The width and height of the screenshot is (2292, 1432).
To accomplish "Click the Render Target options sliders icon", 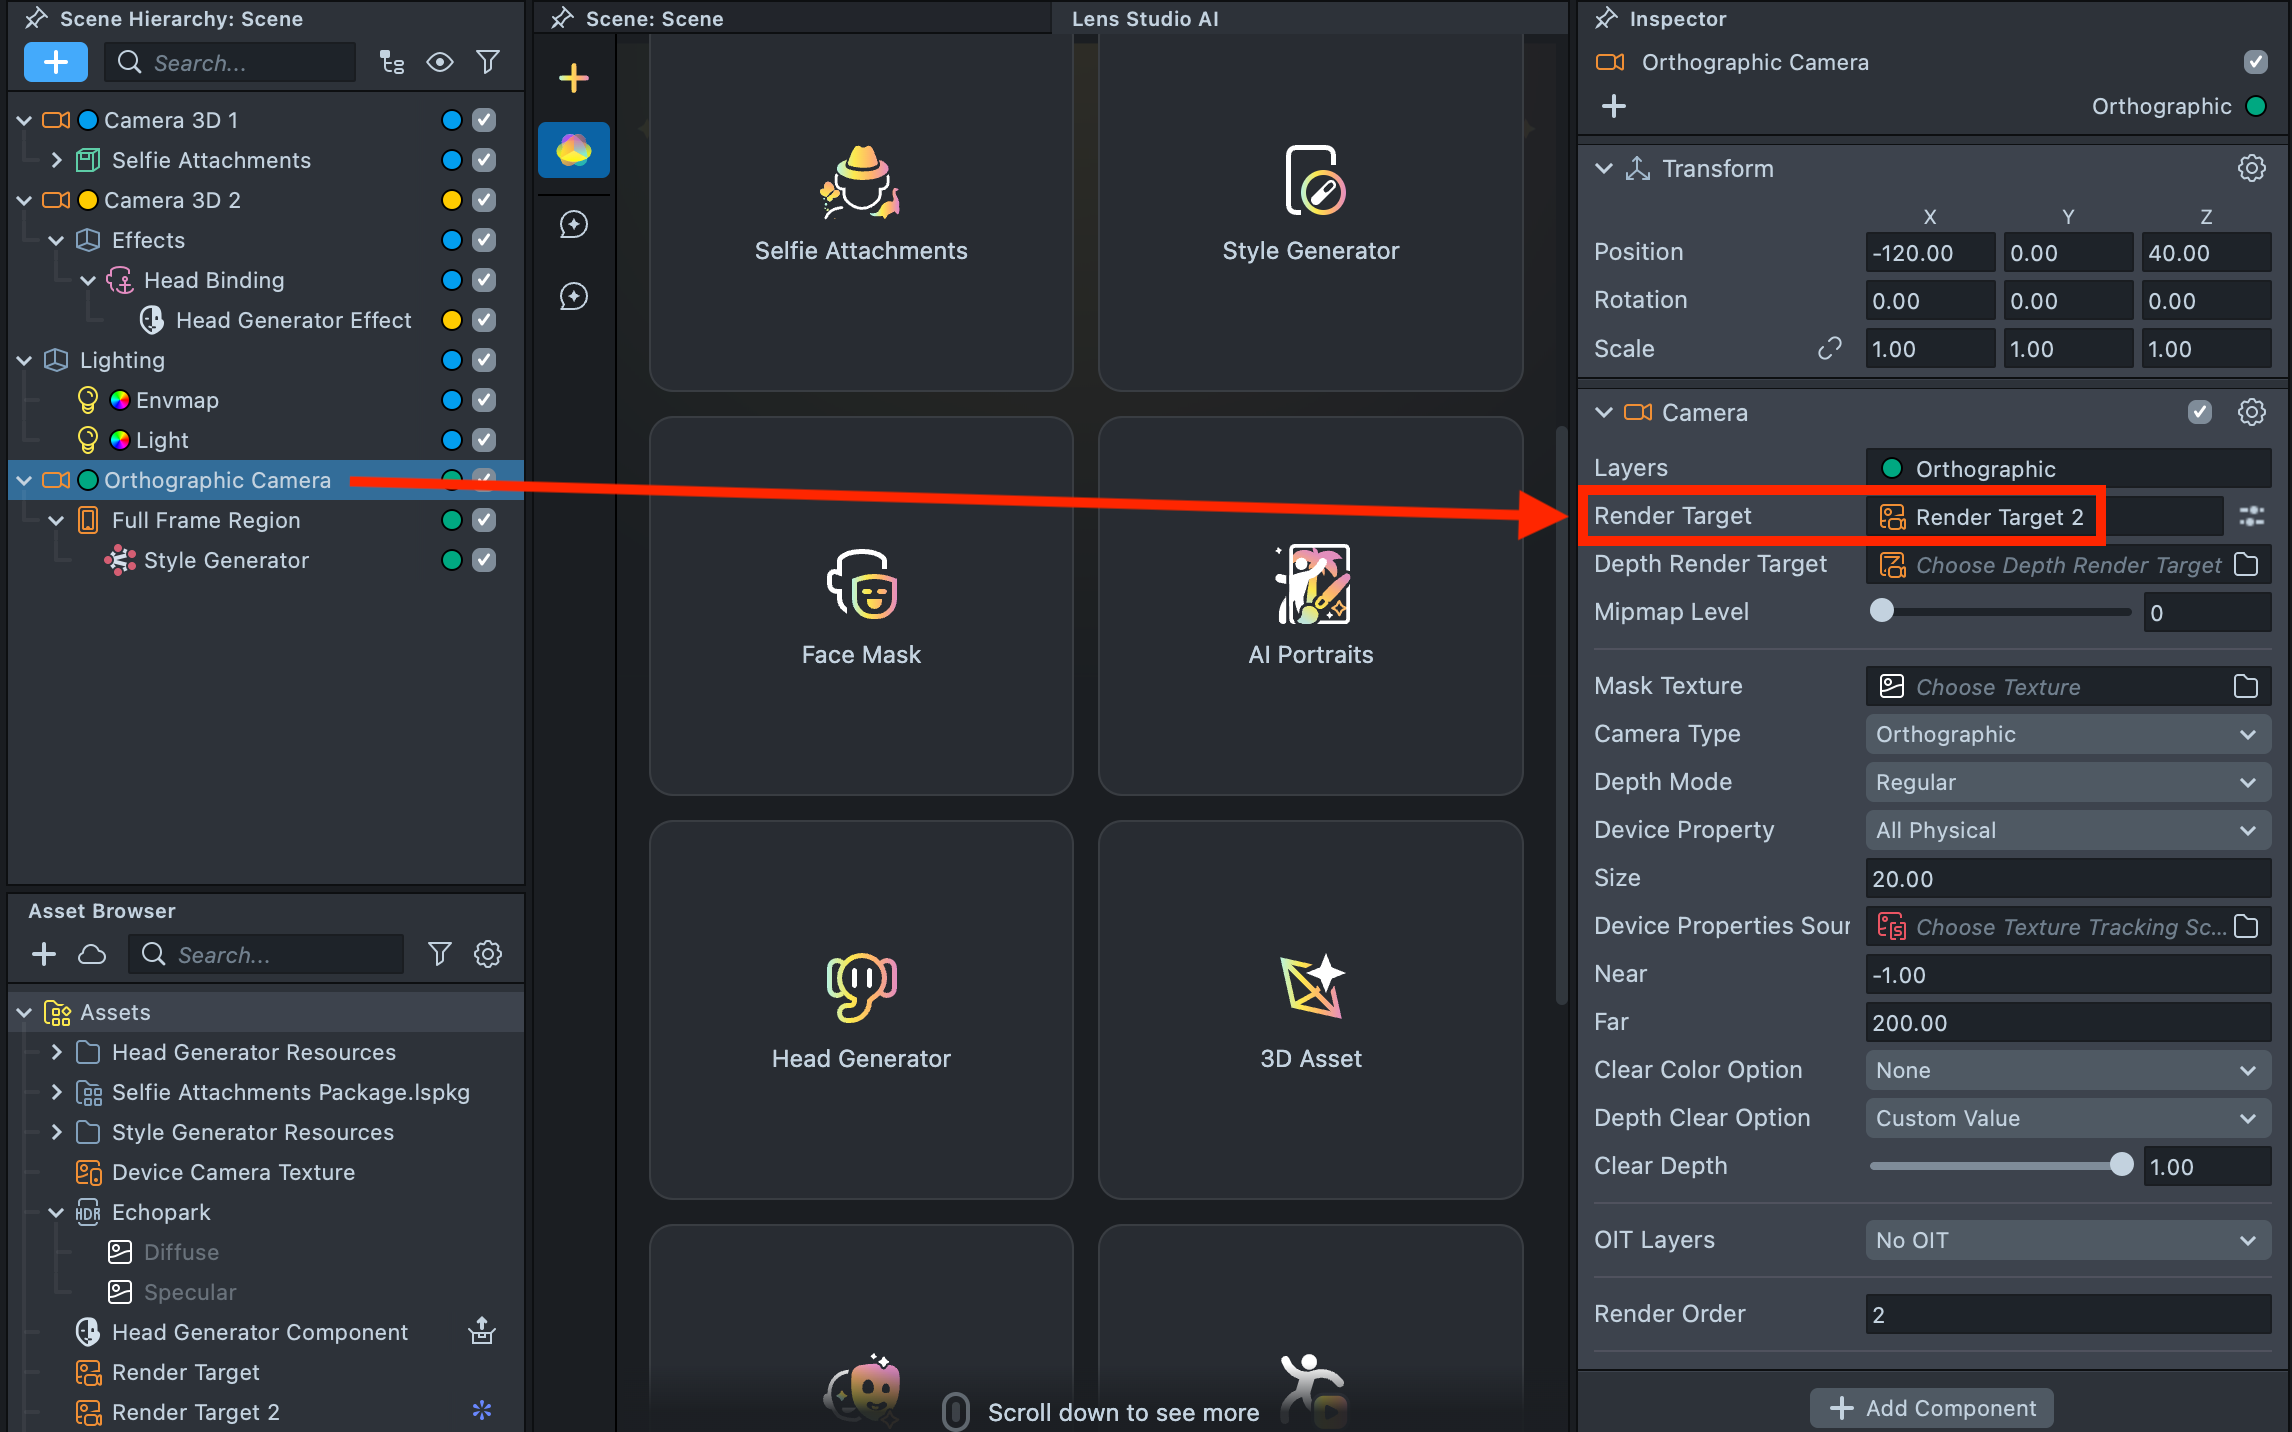I will [2251, 516].
